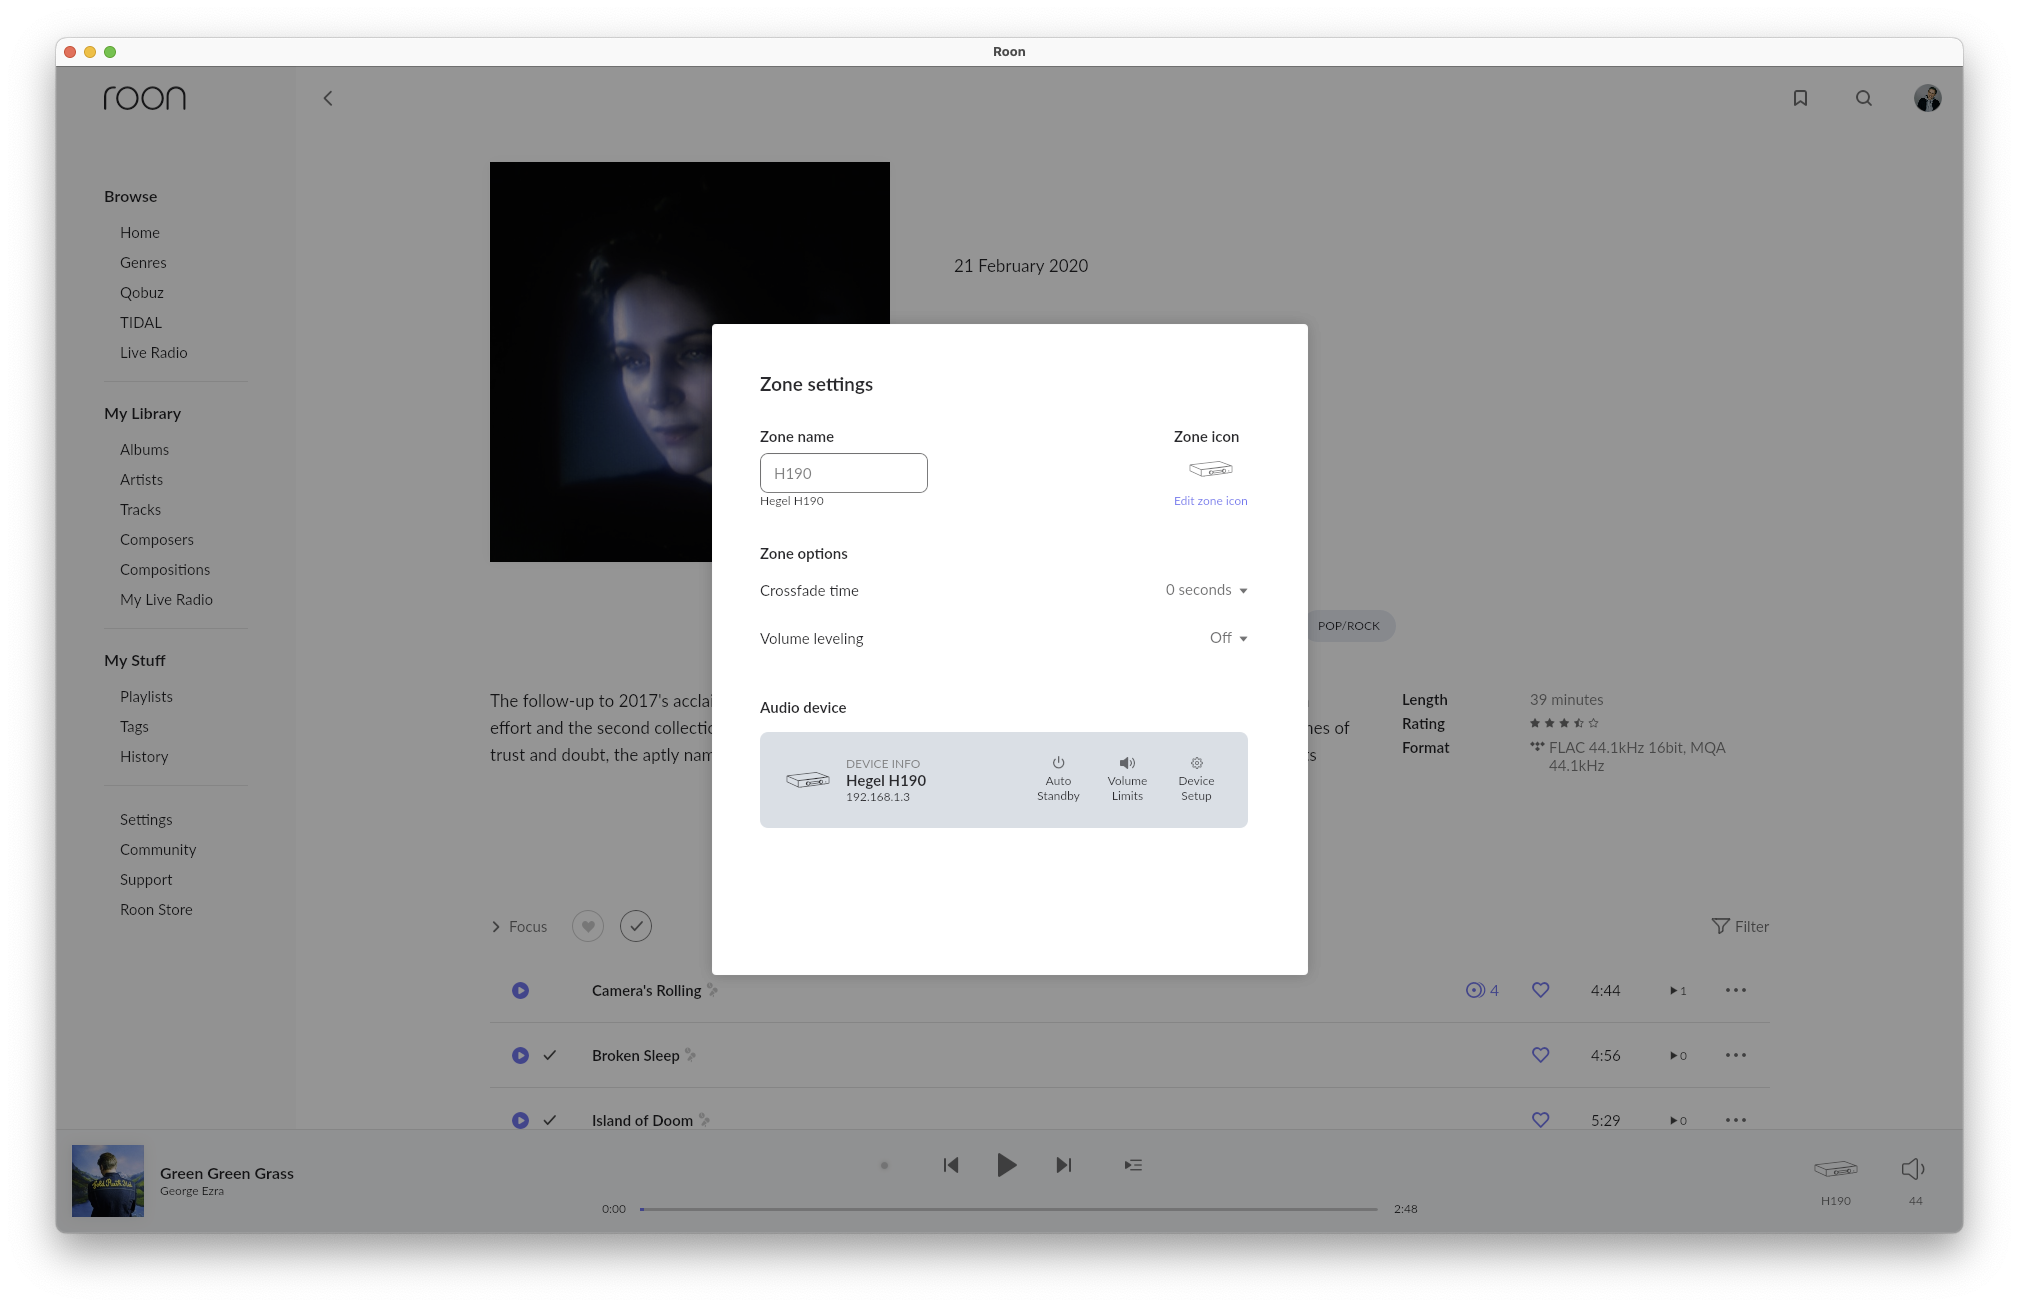The height and width of the screenshot is (1307, 2019).
Task: Click George Ezra artist name
Action: pyautogui.click(x=192, y=1191)
